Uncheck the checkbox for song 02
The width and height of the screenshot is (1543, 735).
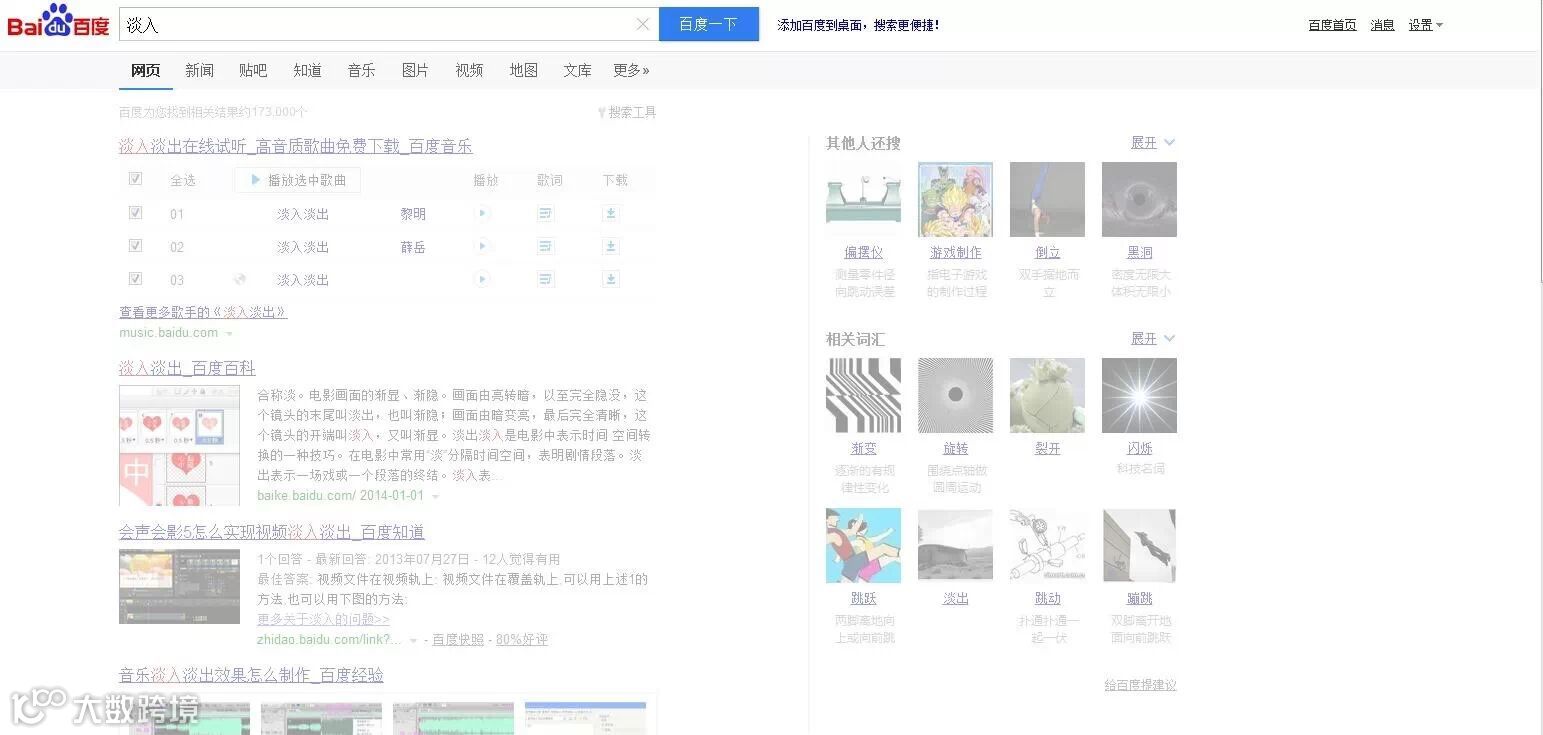pyautogui.click(x=136, y=246)
